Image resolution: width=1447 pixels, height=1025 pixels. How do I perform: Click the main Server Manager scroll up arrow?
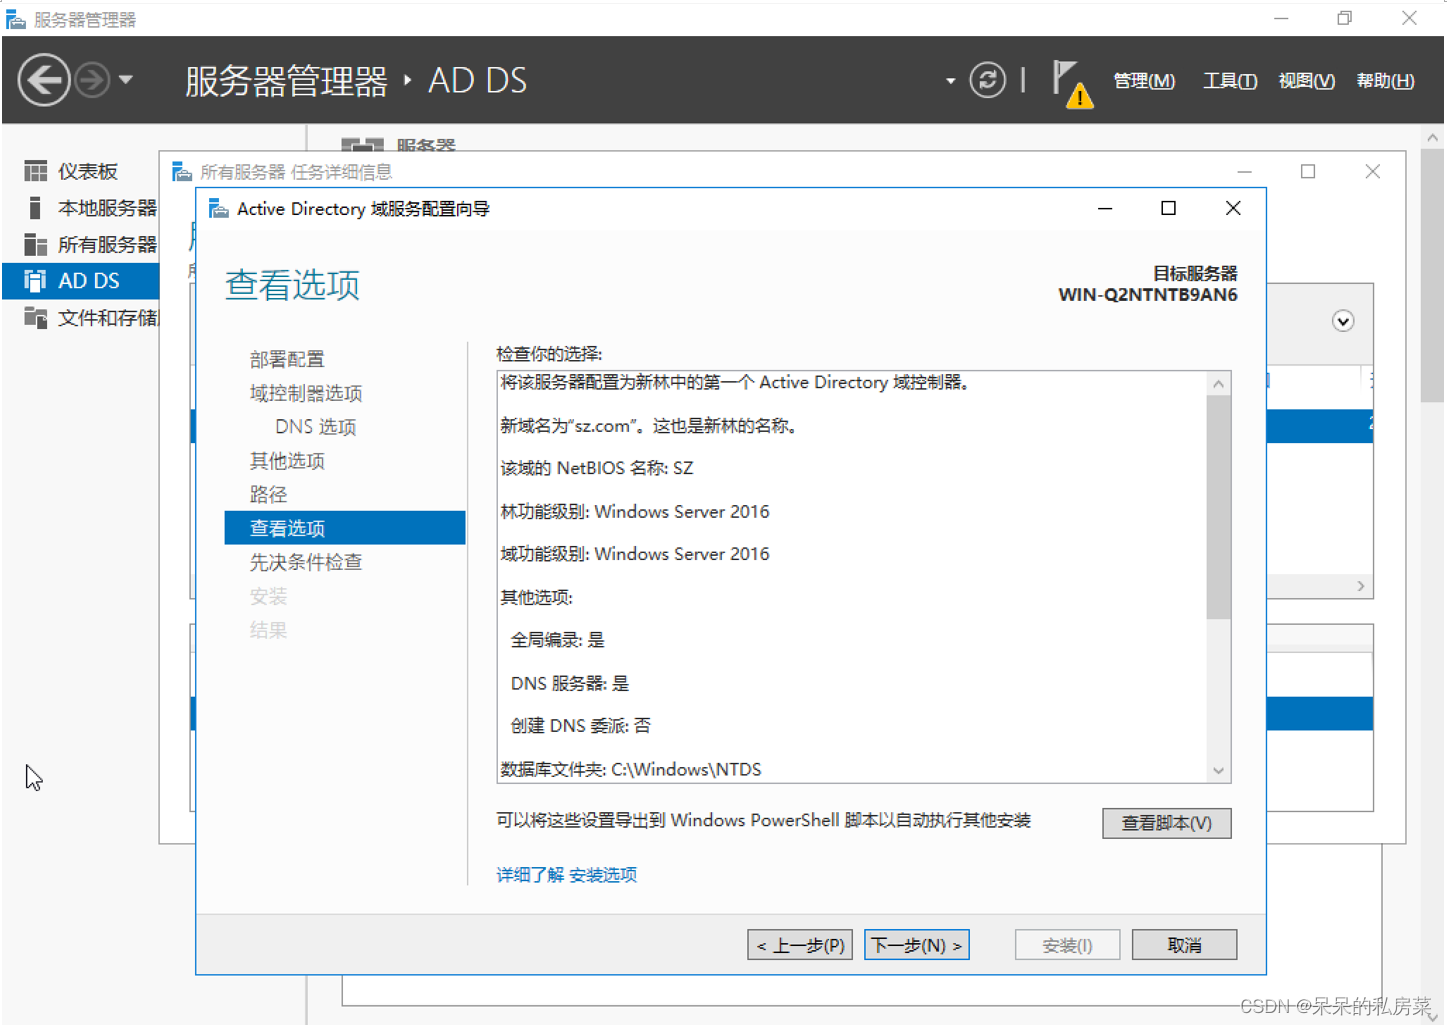[x=1433, y=138]
